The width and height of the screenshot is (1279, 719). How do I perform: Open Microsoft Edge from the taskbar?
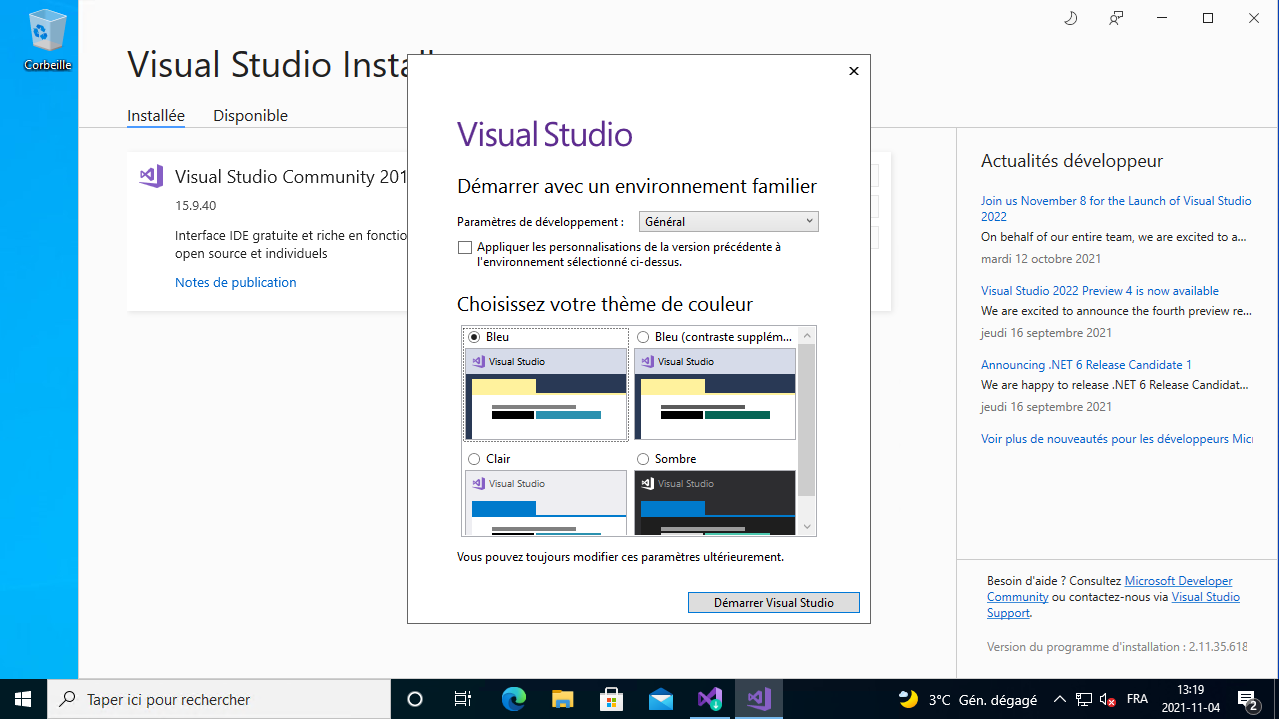513,699
